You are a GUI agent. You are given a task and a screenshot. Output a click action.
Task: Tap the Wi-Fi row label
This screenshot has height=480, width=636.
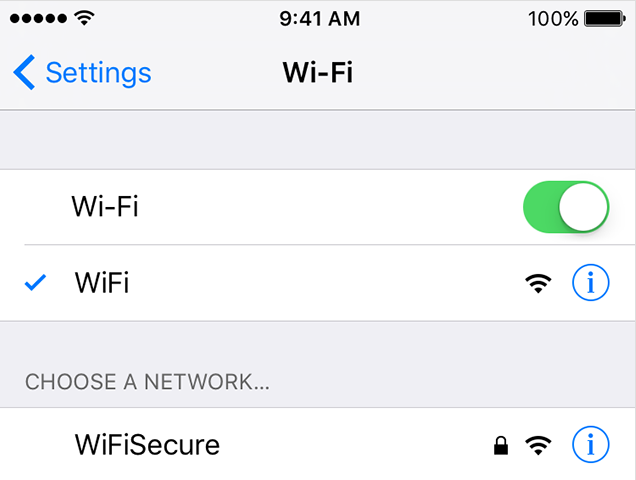(x=105, y=207)
